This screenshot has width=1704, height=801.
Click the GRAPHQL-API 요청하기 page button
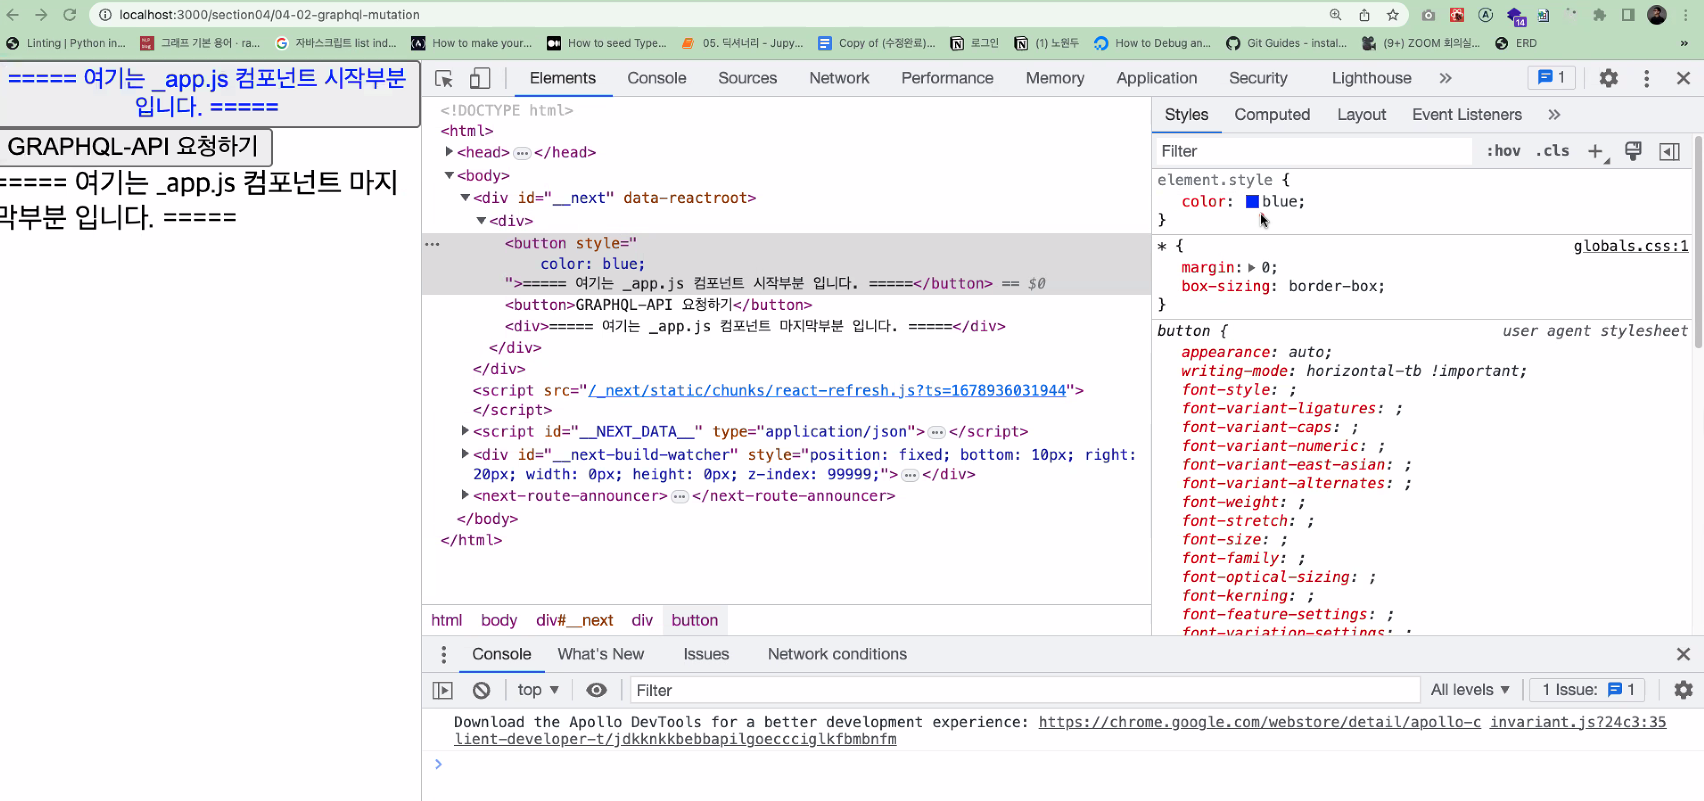(134, 147)
